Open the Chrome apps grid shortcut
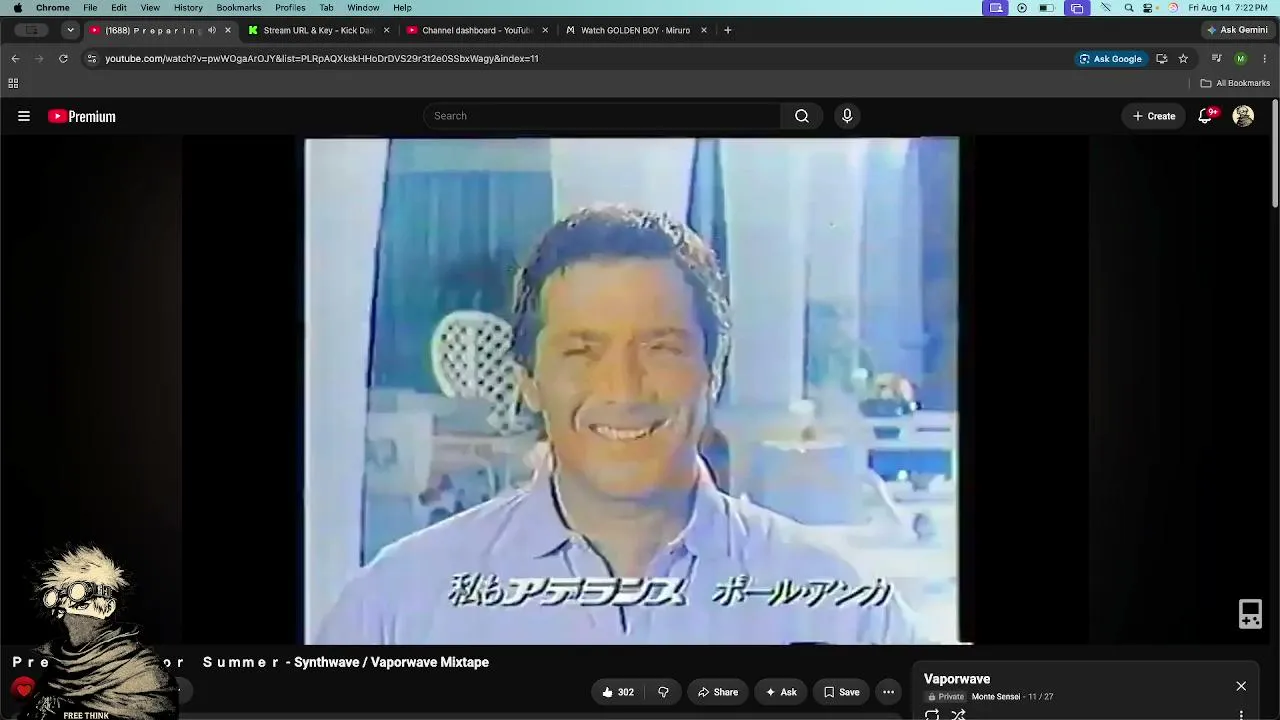1280x720 pixels. click(13, 83)
